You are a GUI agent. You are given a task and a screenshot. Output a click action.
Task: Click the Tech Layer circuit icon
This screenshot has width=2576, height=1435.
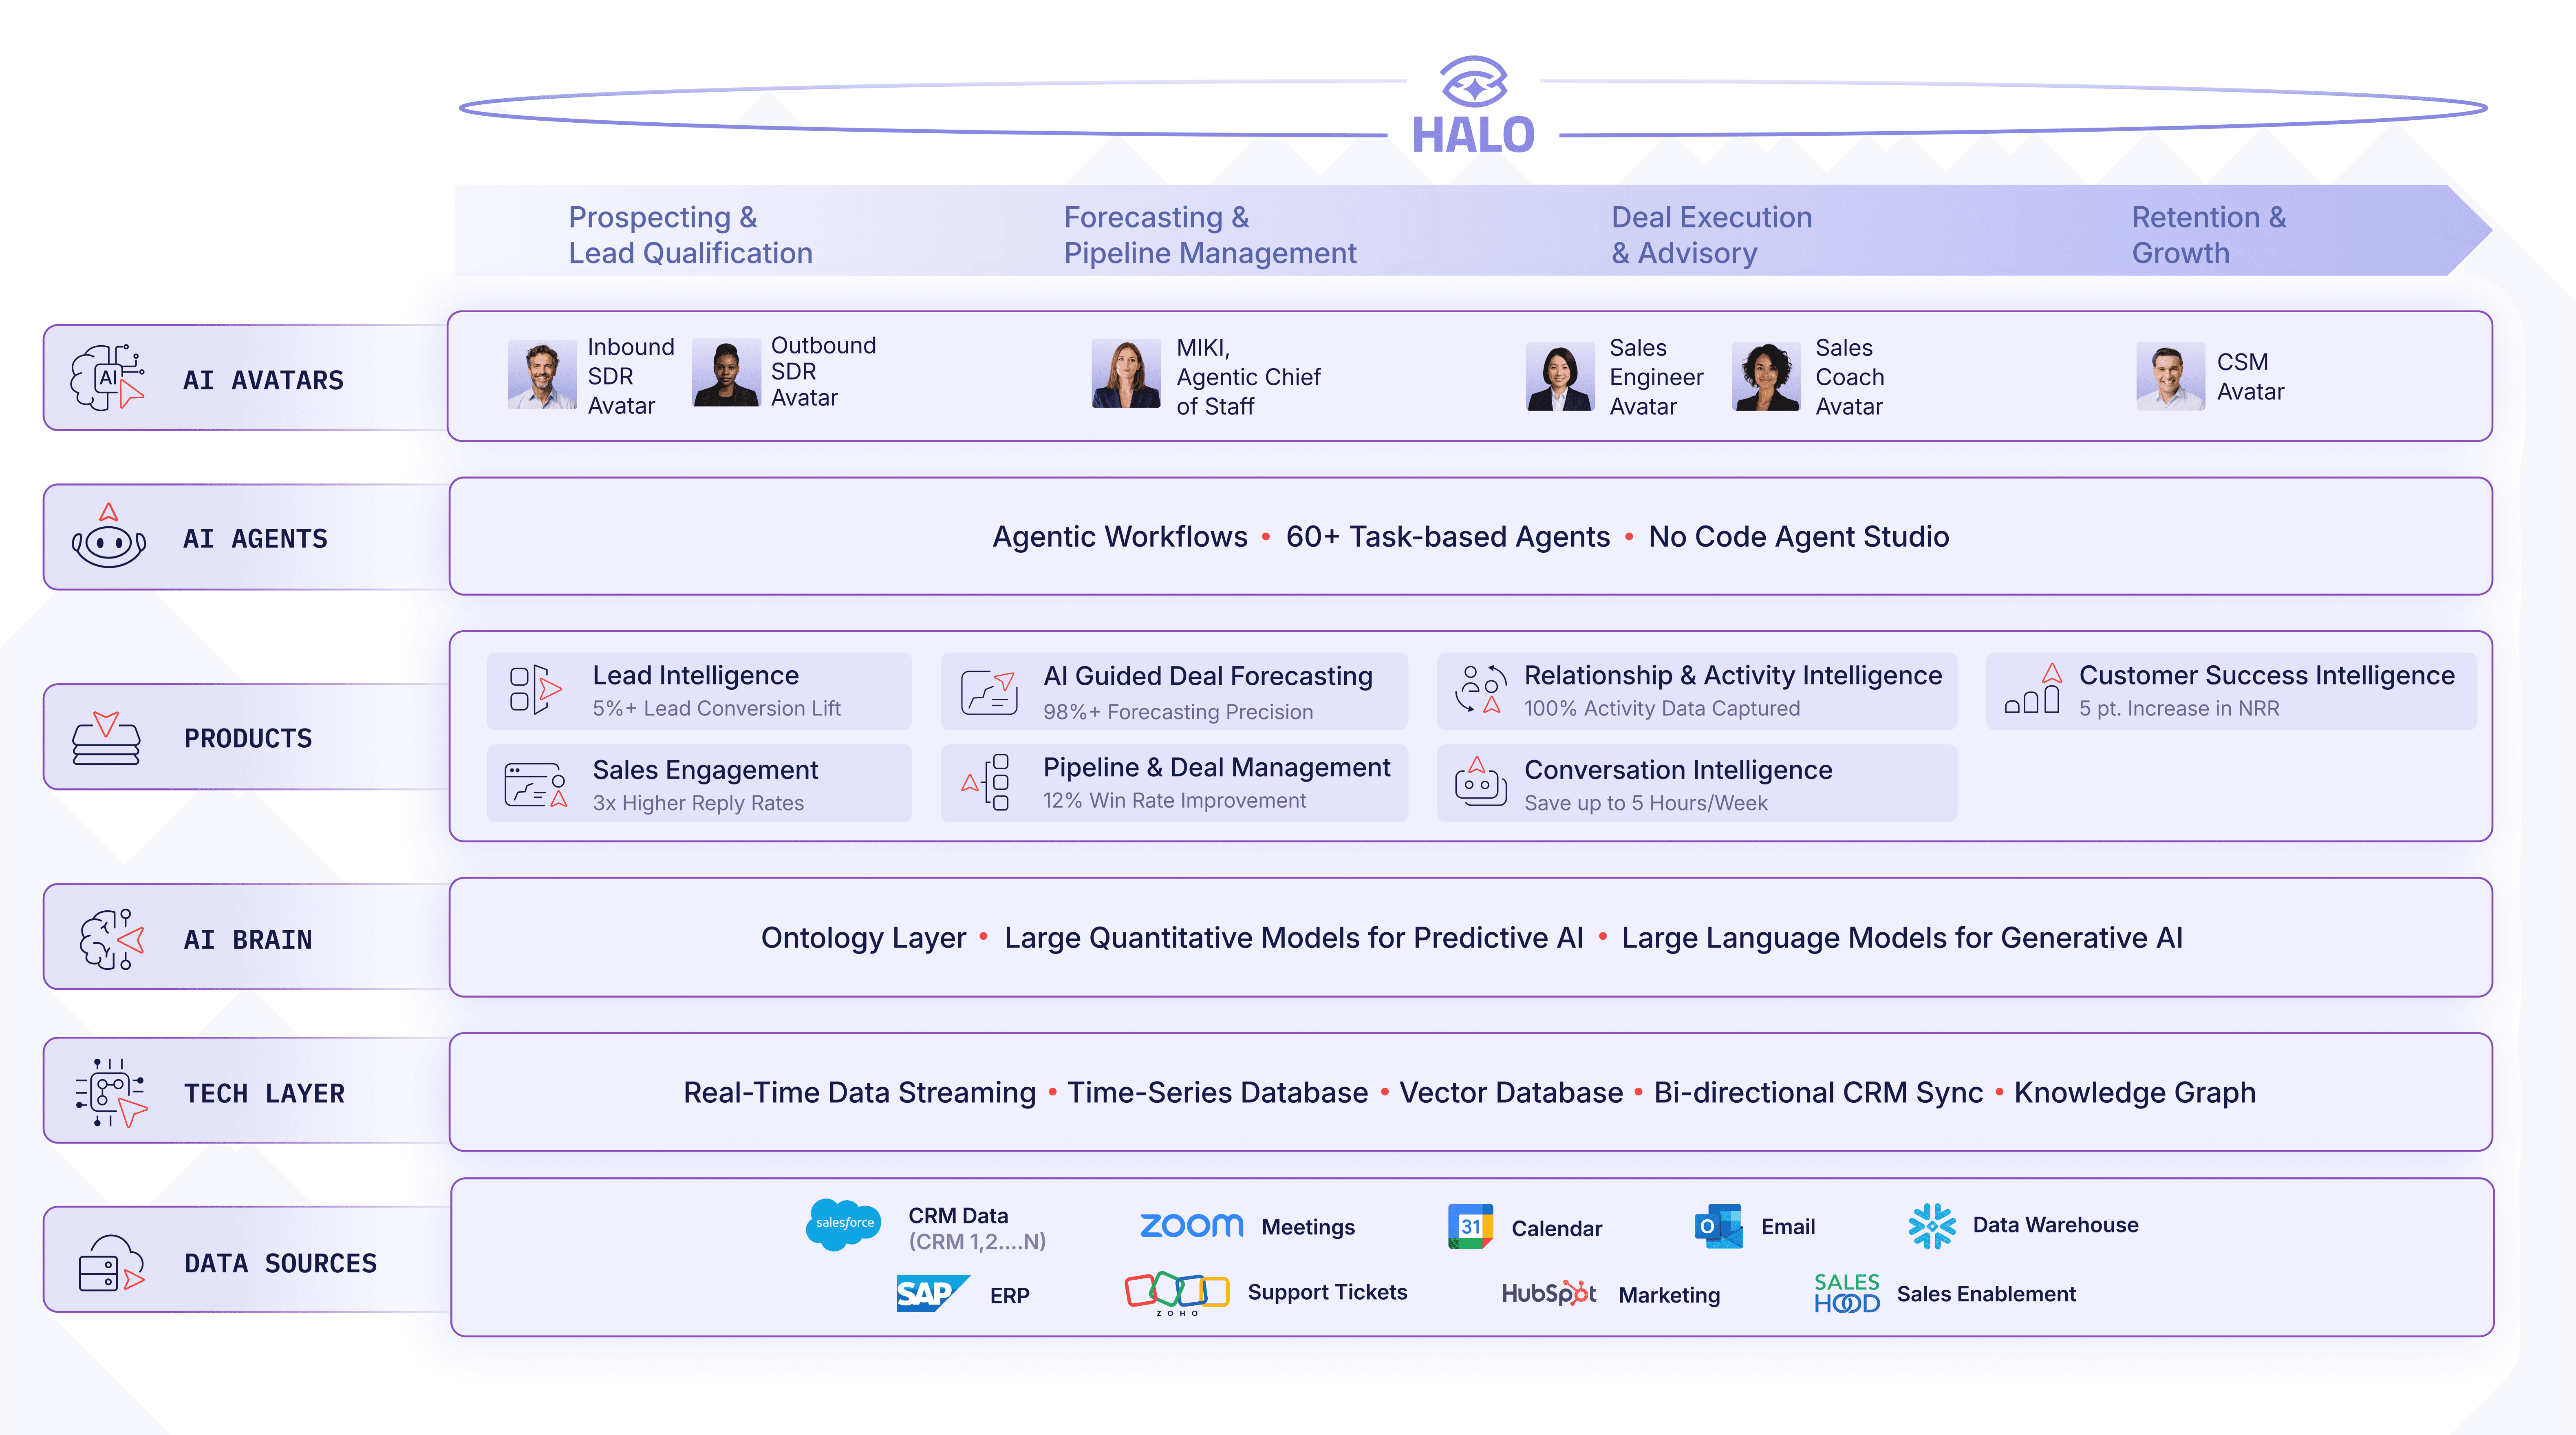[x=111, y=1092]
